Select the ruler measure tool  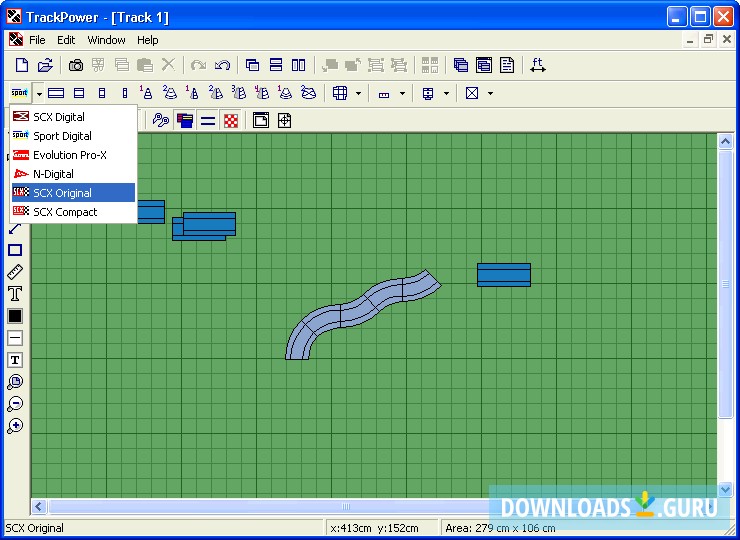(15, 272)
